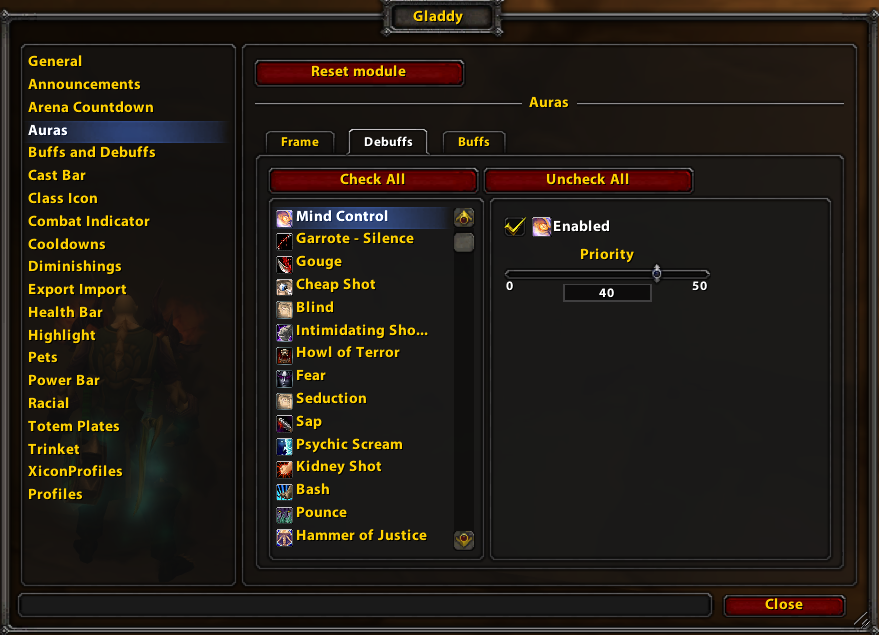
Task: Click the Reset module button
Action: [359, 72]
